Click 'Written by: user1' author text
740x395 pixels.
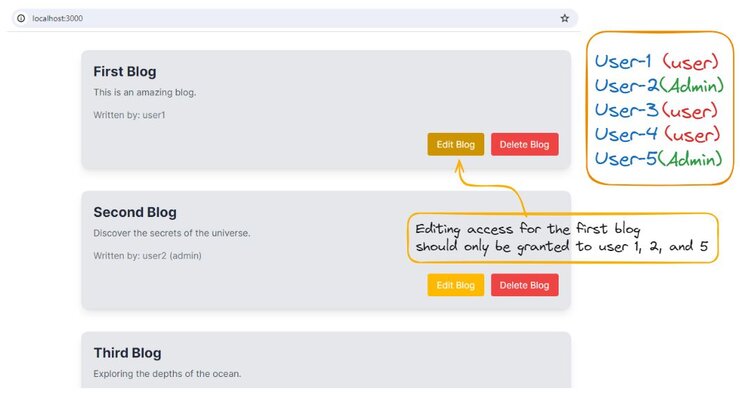coord(129,115)
